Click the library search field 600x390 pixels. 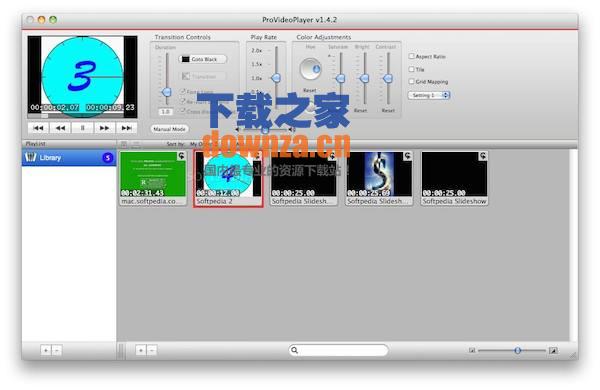(x=338, y=350)
